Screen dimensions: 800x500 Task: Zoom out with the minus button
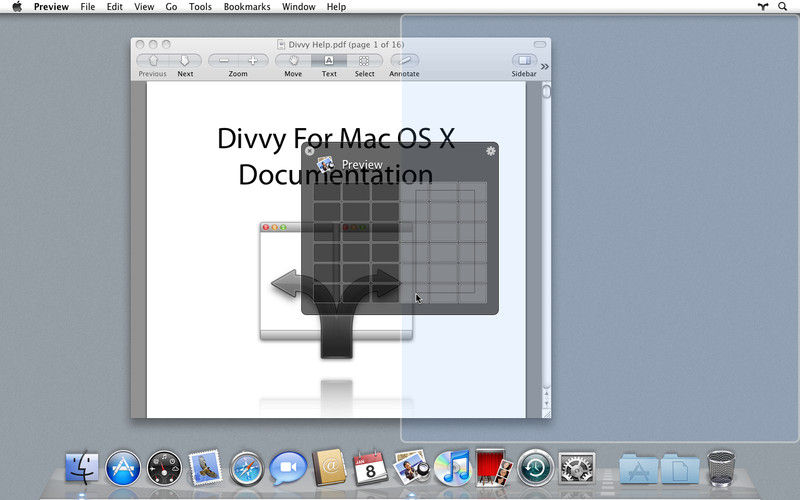point(223,61)
